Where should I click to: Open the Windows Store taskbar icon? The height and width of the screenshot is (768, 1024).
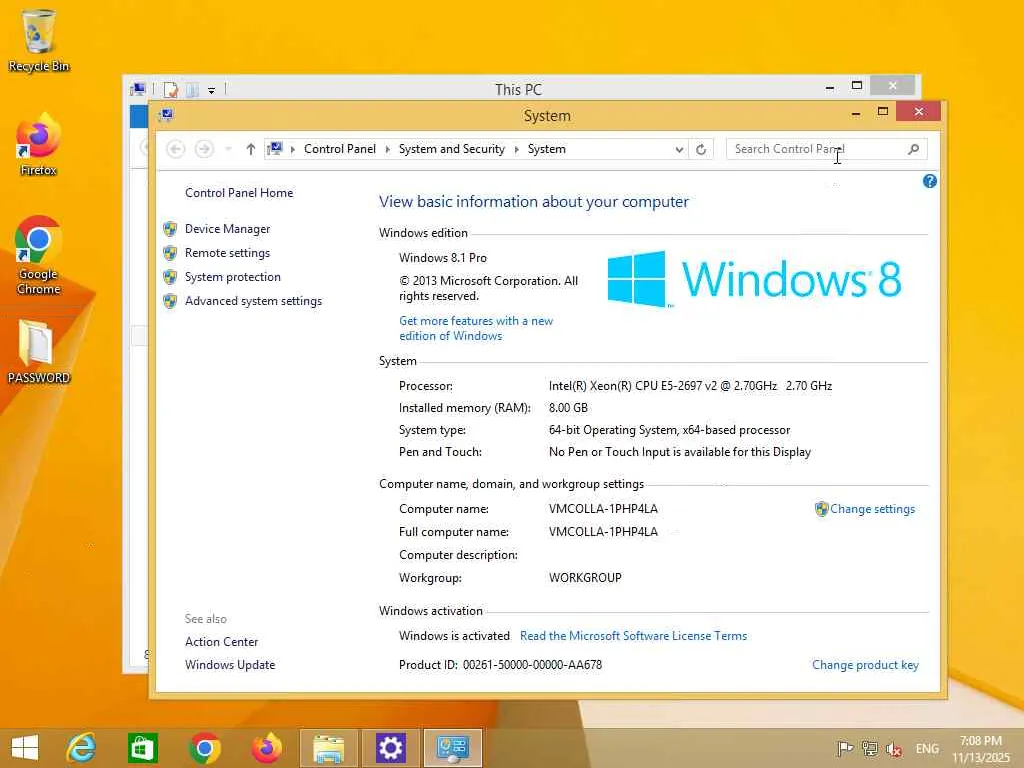pyautogui.click(x=142, y=748)
